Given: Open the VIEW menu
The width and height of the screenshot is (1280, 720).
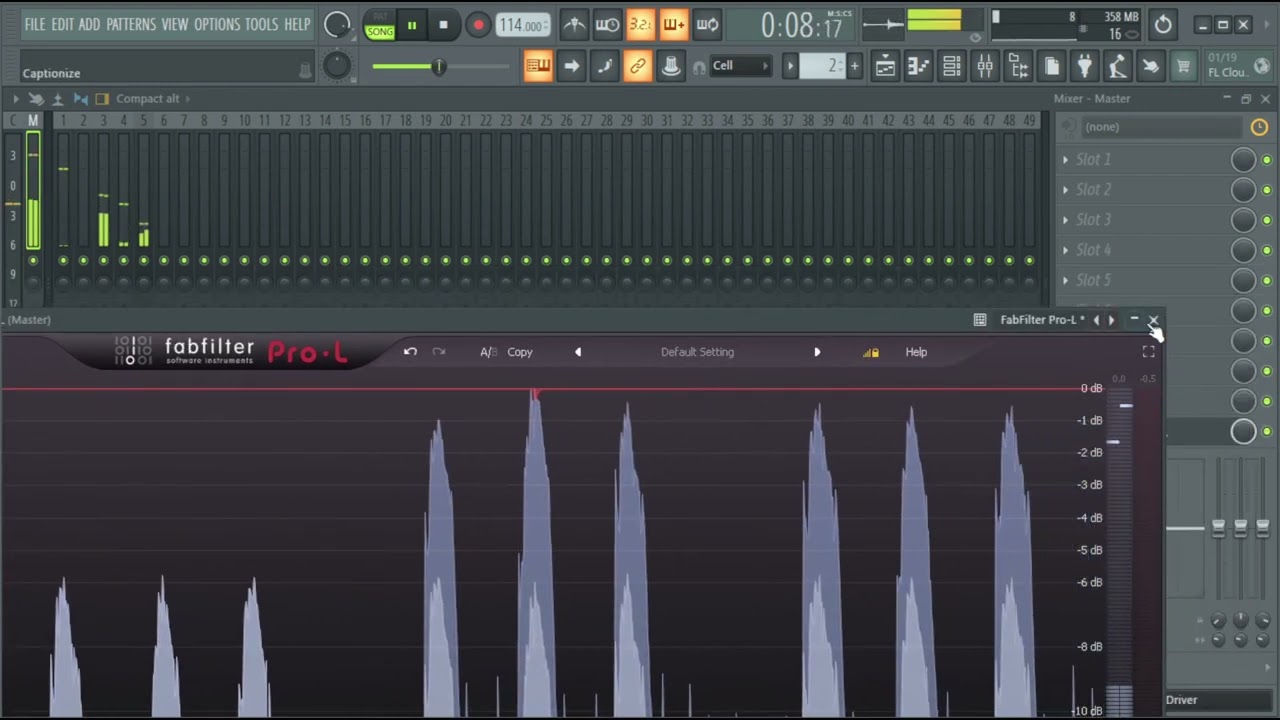Looking at the screenshot, I should [x=174, y=24].
